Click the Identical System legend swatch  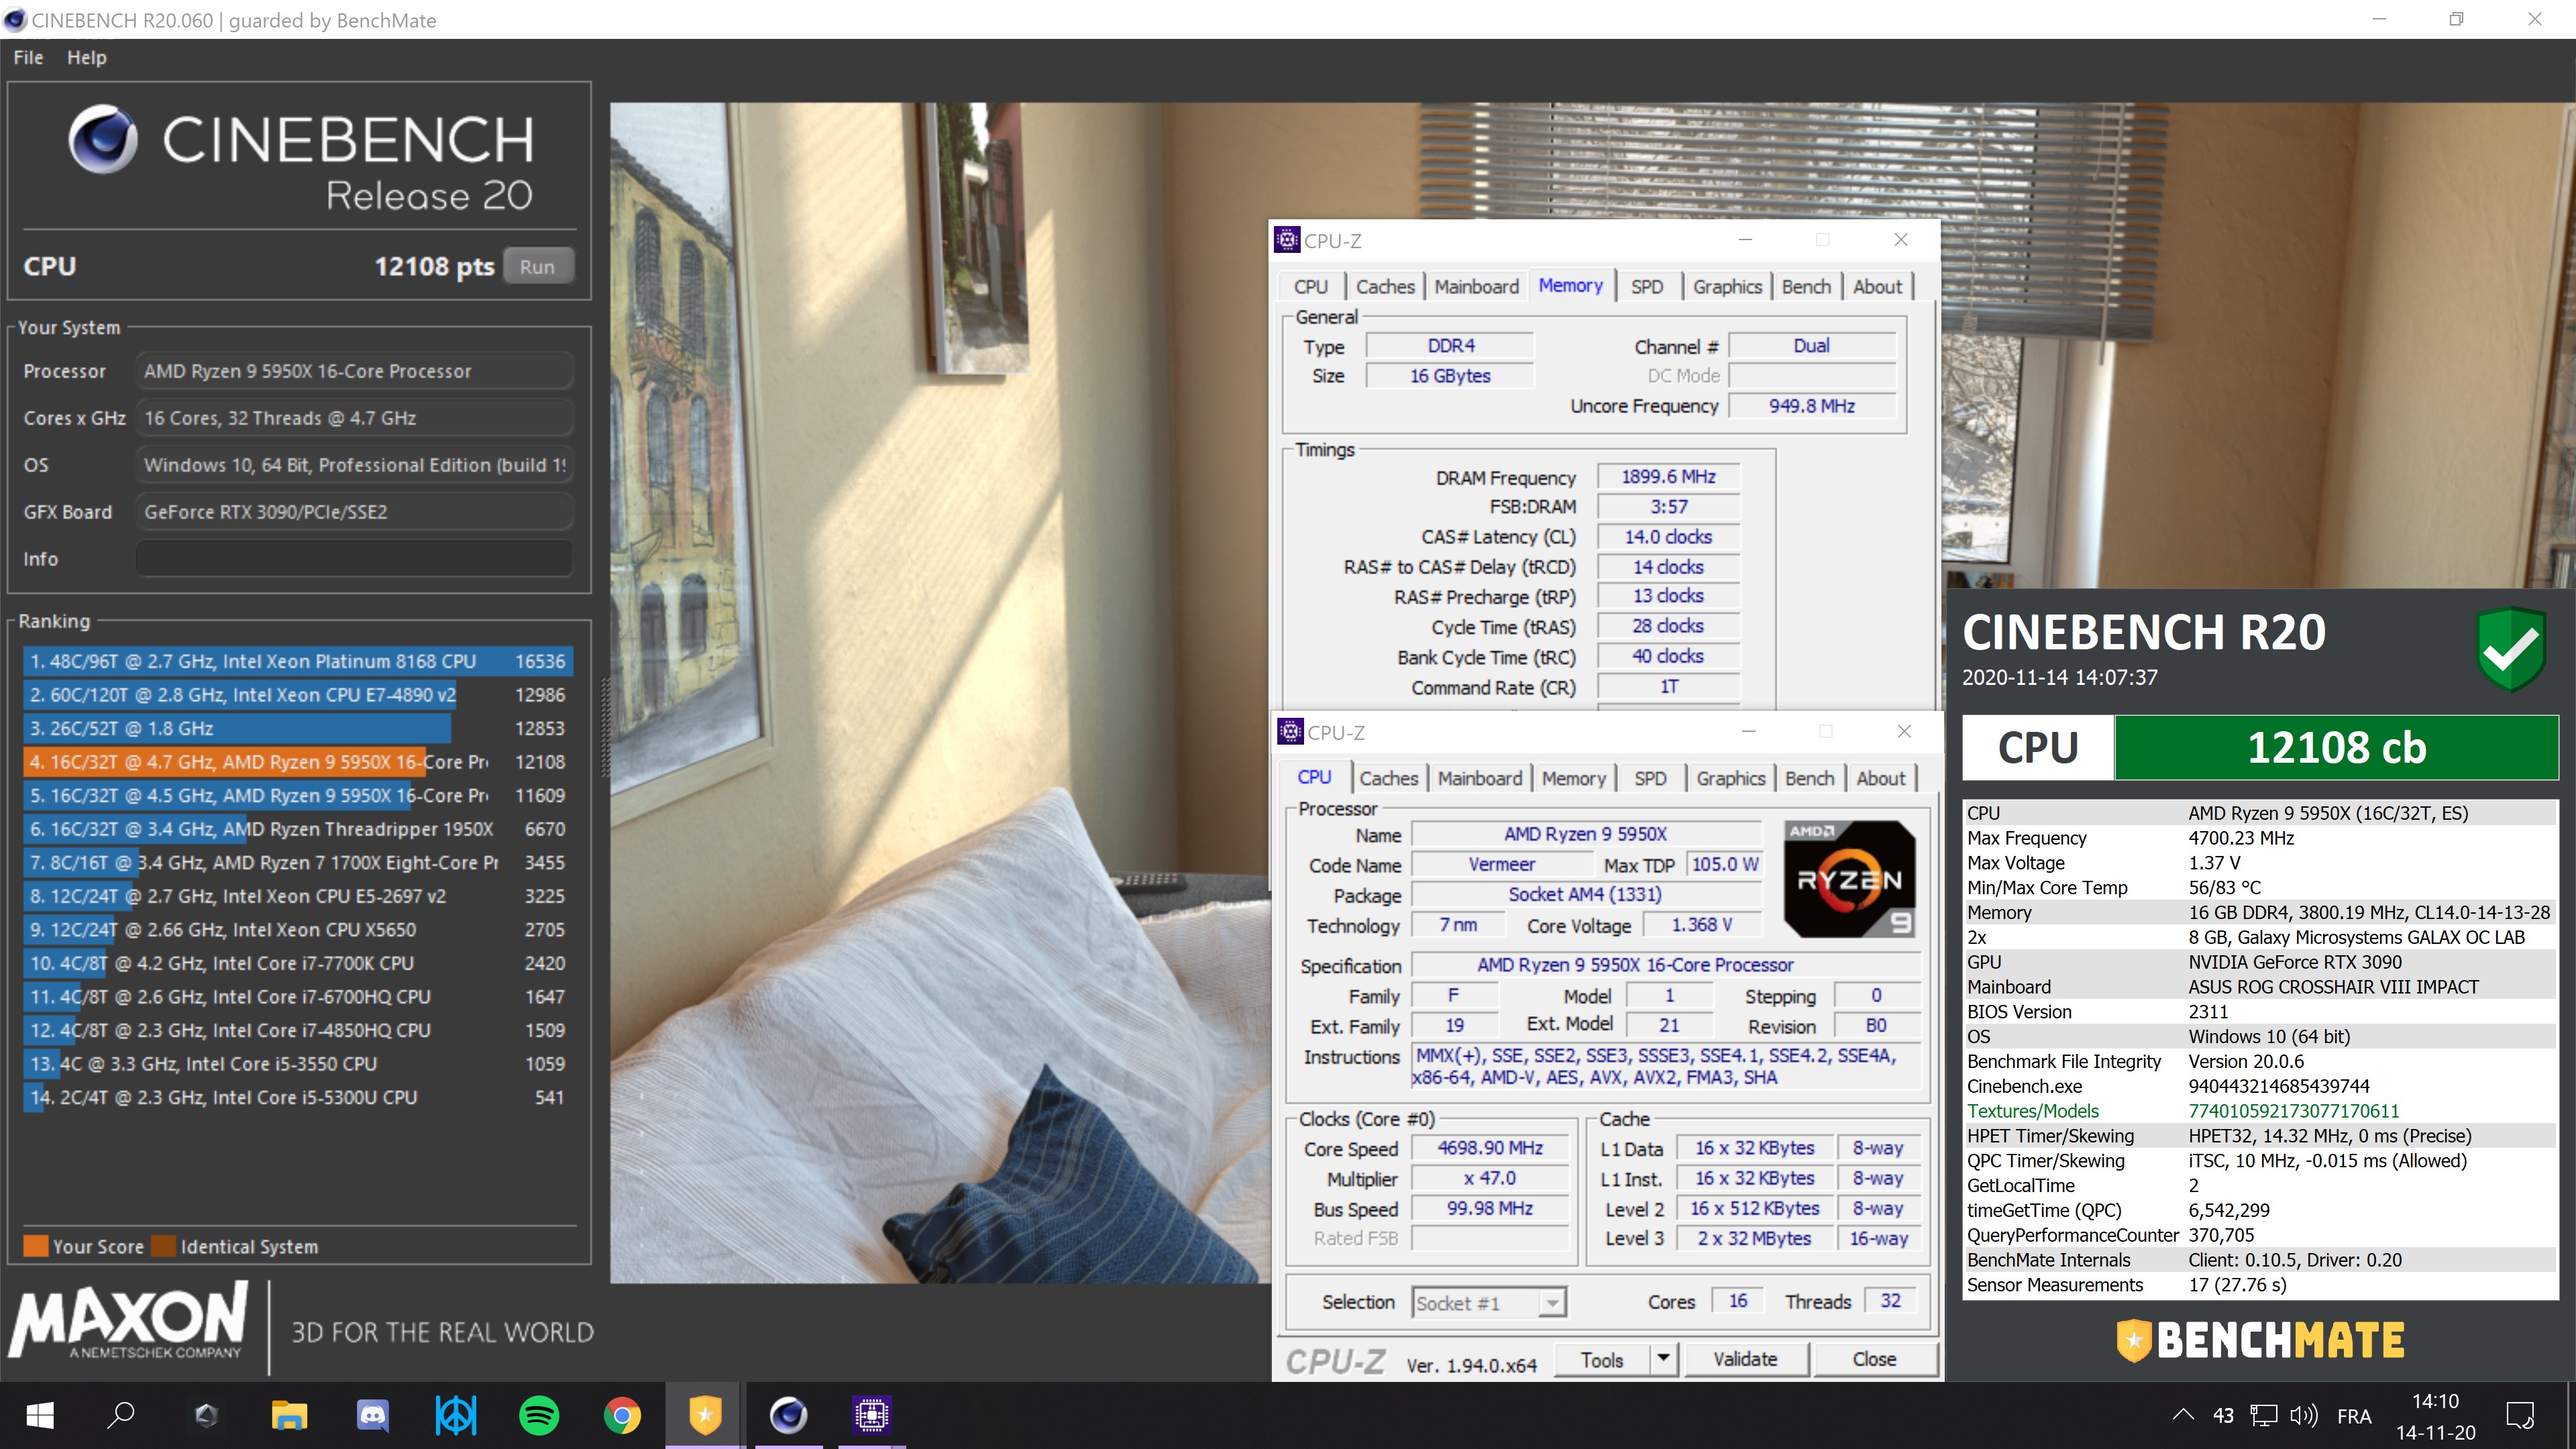click(x=164, y=1246)
